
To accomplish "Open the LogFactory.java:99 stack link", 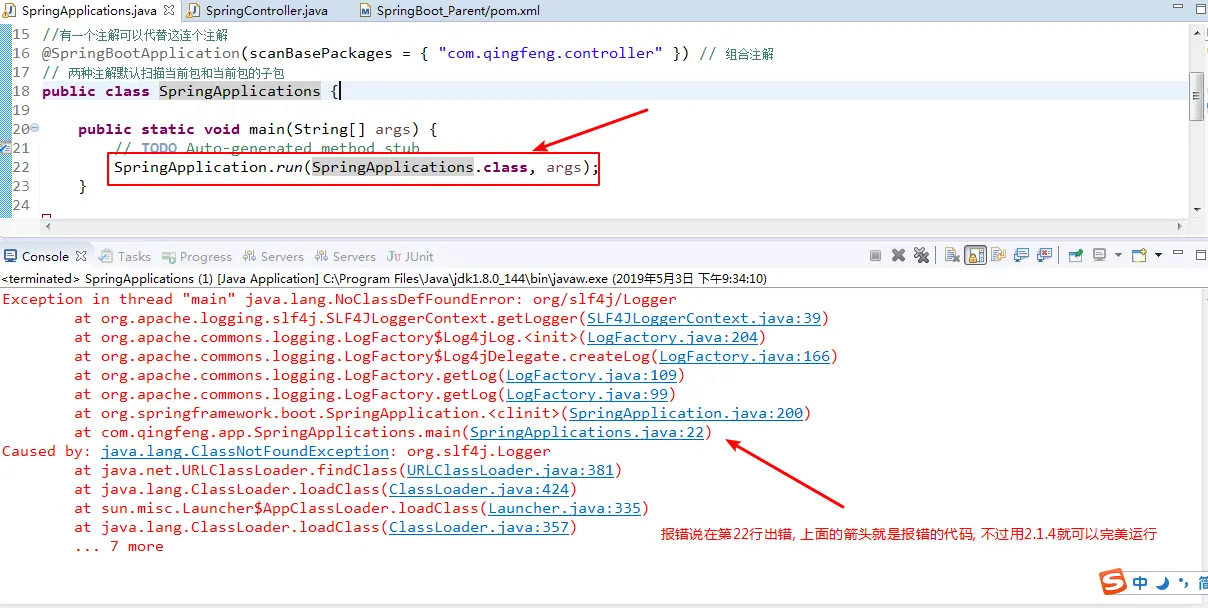I will pyautogui.click(x=587, y=394).
